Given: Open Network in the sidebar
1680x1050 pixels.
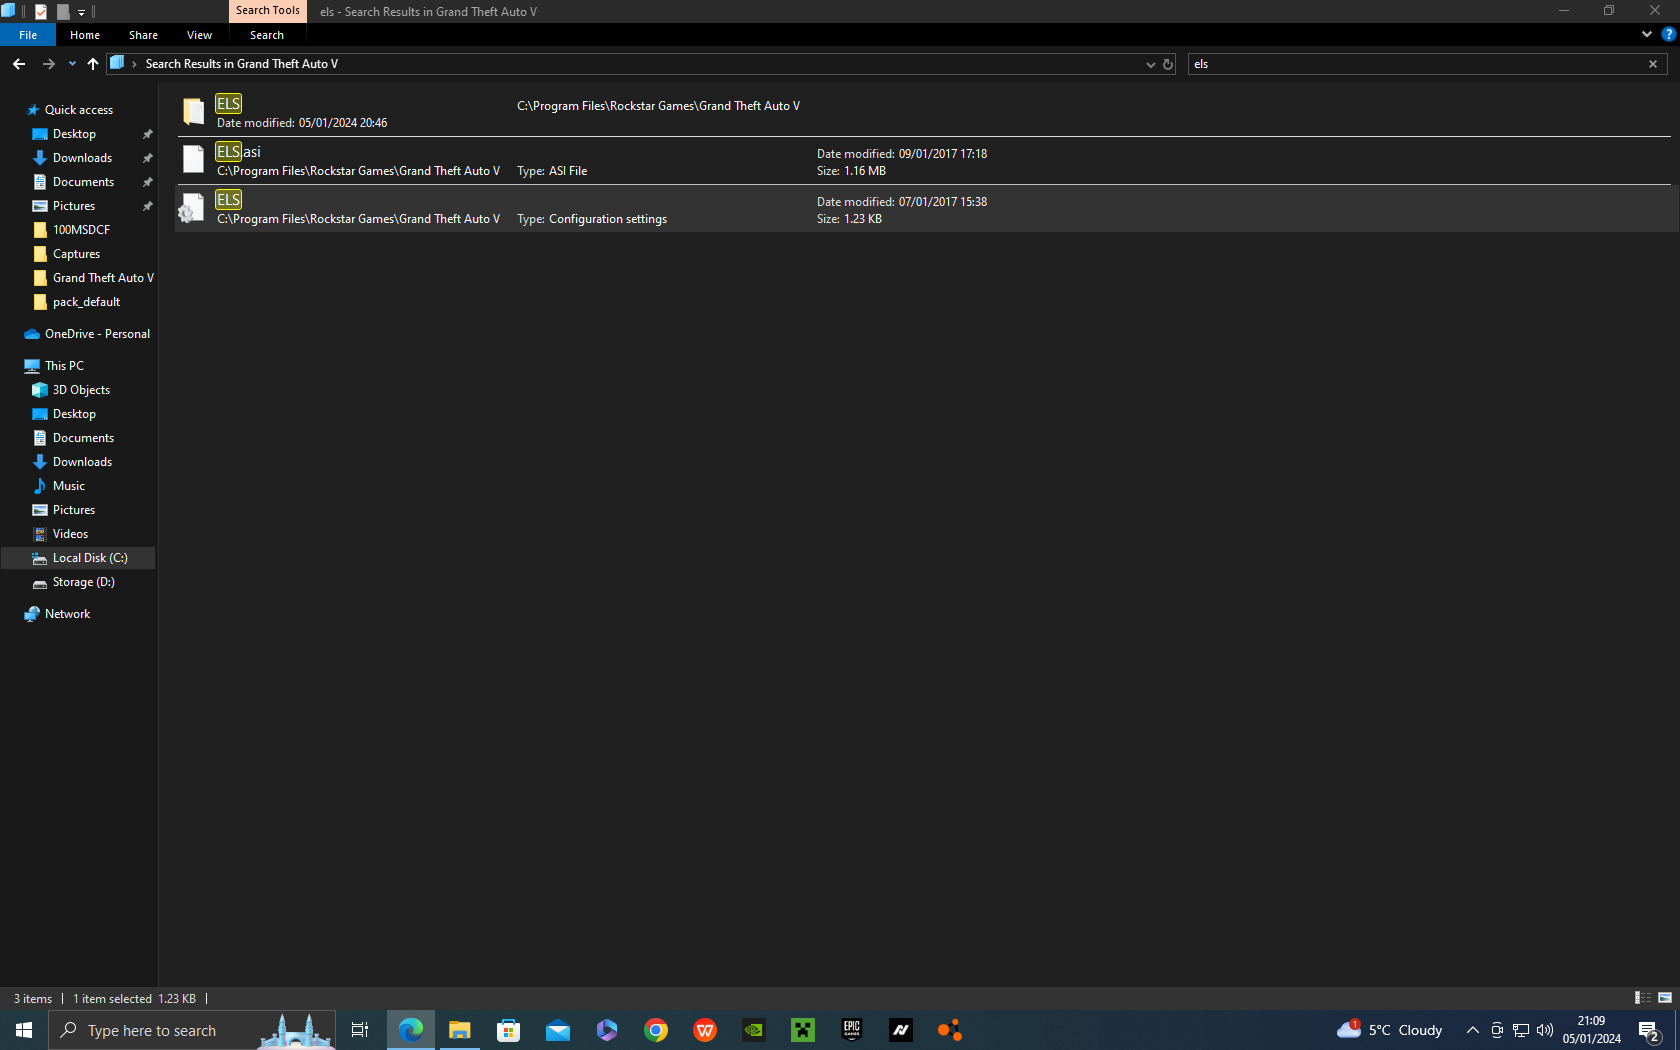Looking at the screenshot, I should pos(67,614).
